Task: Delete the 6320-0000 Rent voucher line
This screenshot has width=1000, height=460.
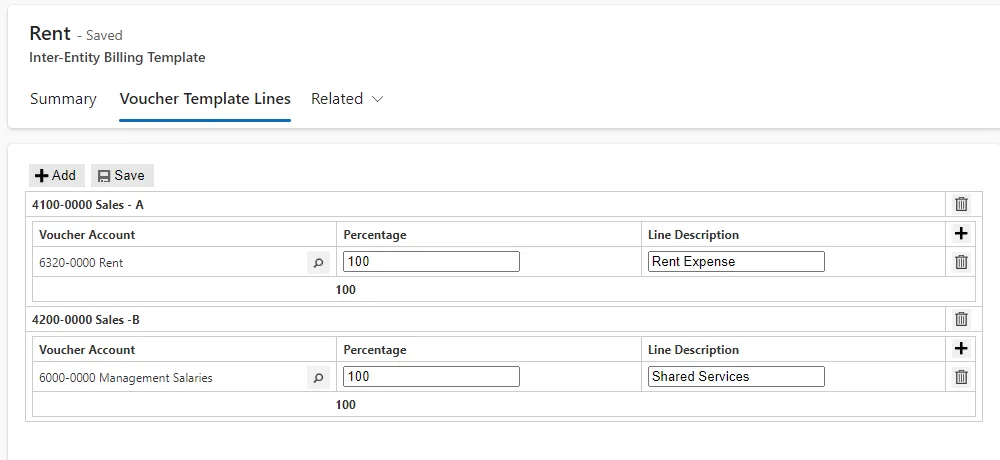Action: coord(961,262)
